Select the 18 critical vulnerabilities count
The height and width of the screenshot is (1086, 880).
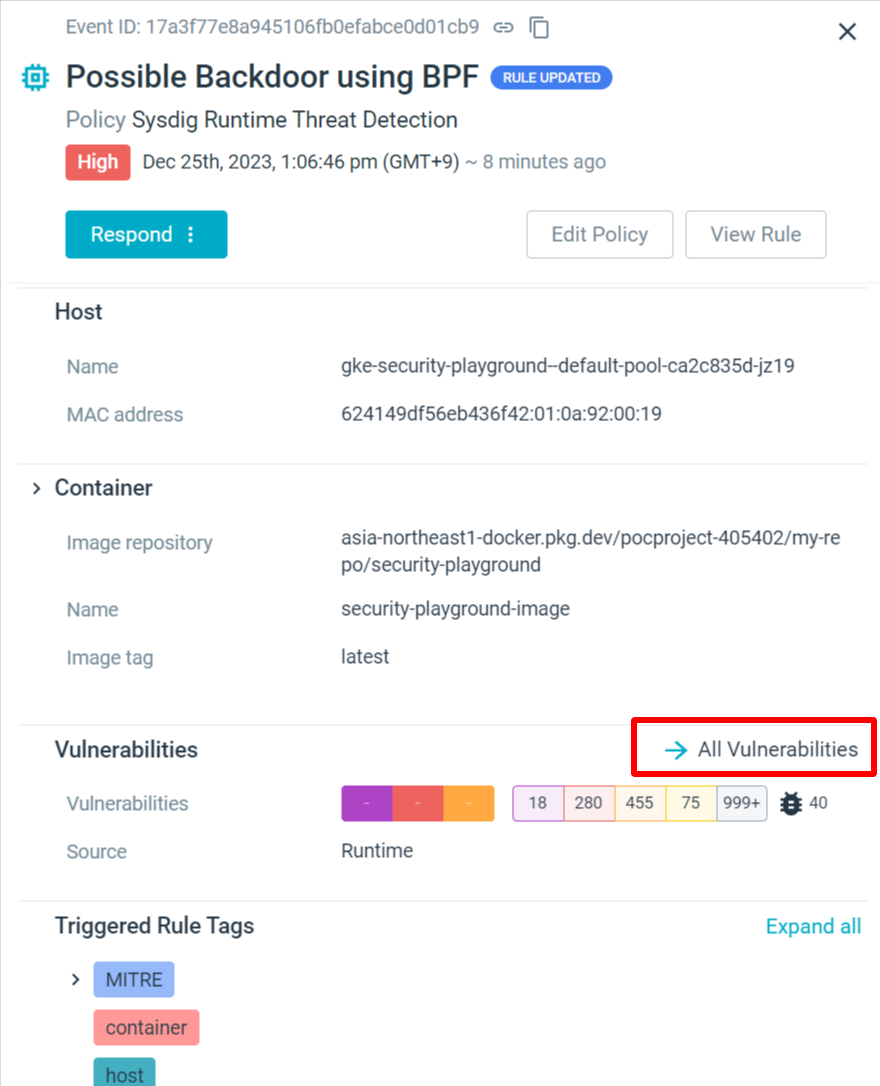[538, 804]
